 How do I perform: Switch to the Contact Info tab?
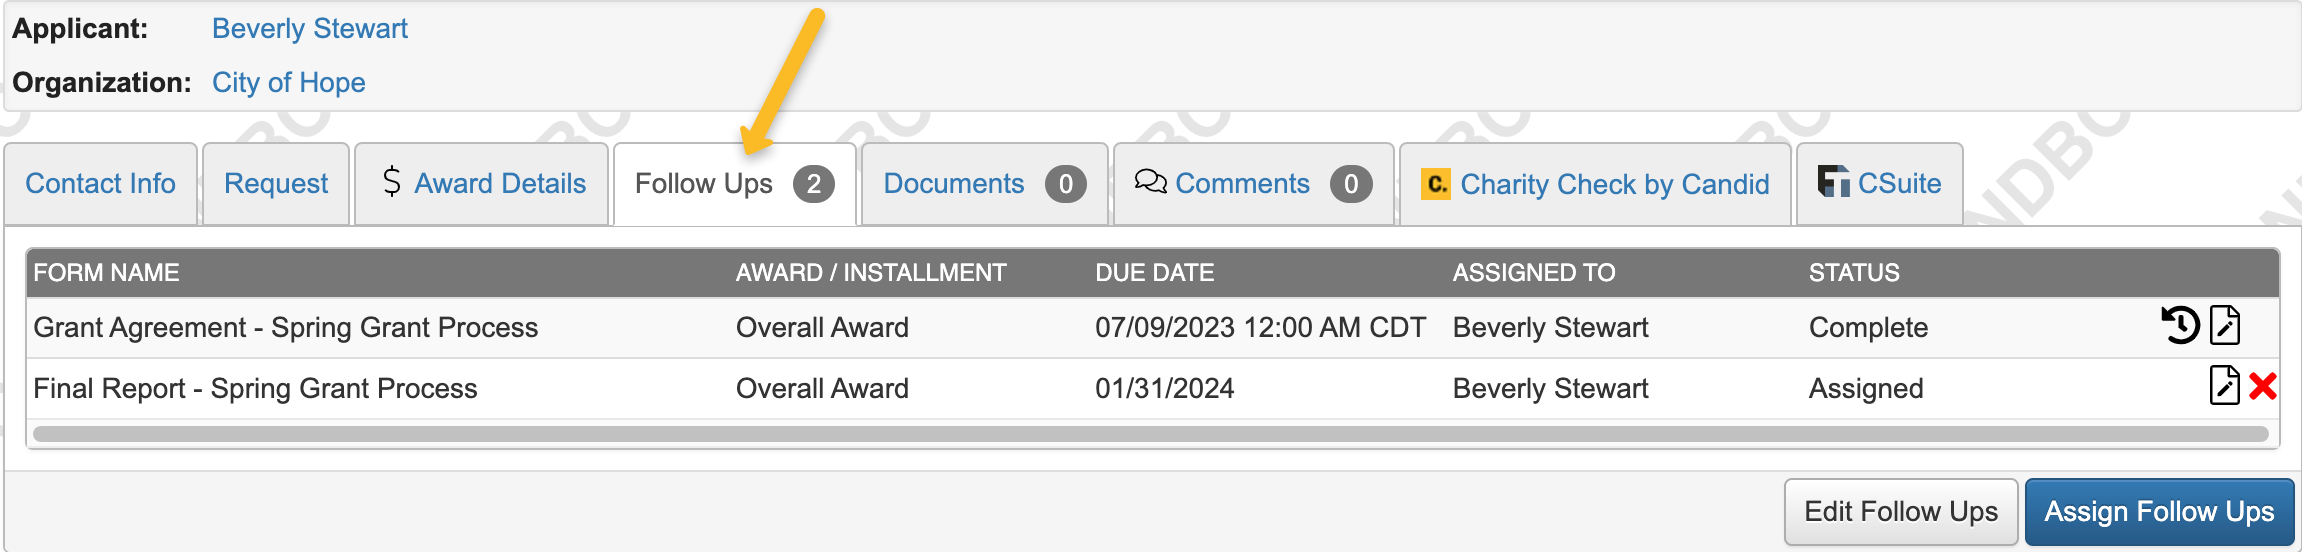pos(100,184)
